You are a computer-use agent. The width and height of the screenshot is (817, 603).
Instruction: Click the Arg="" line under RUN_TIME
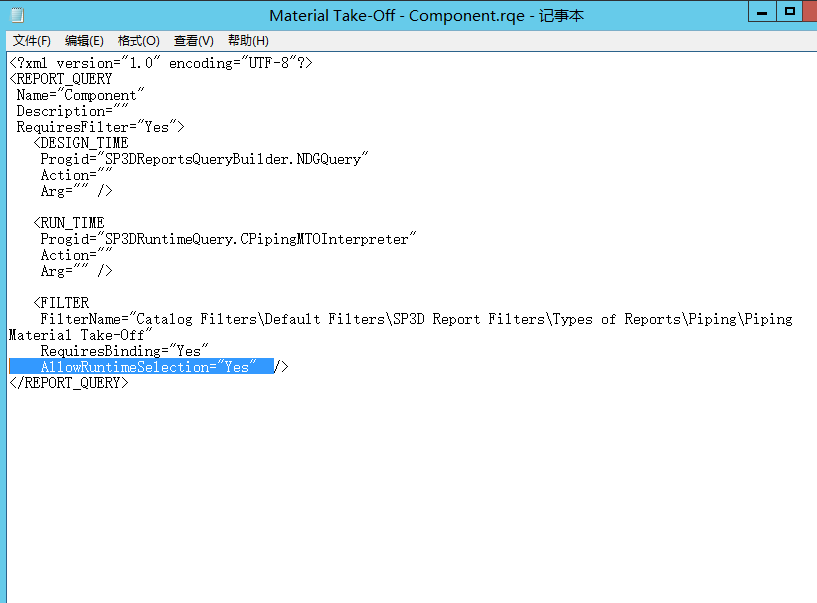(76, 271)
